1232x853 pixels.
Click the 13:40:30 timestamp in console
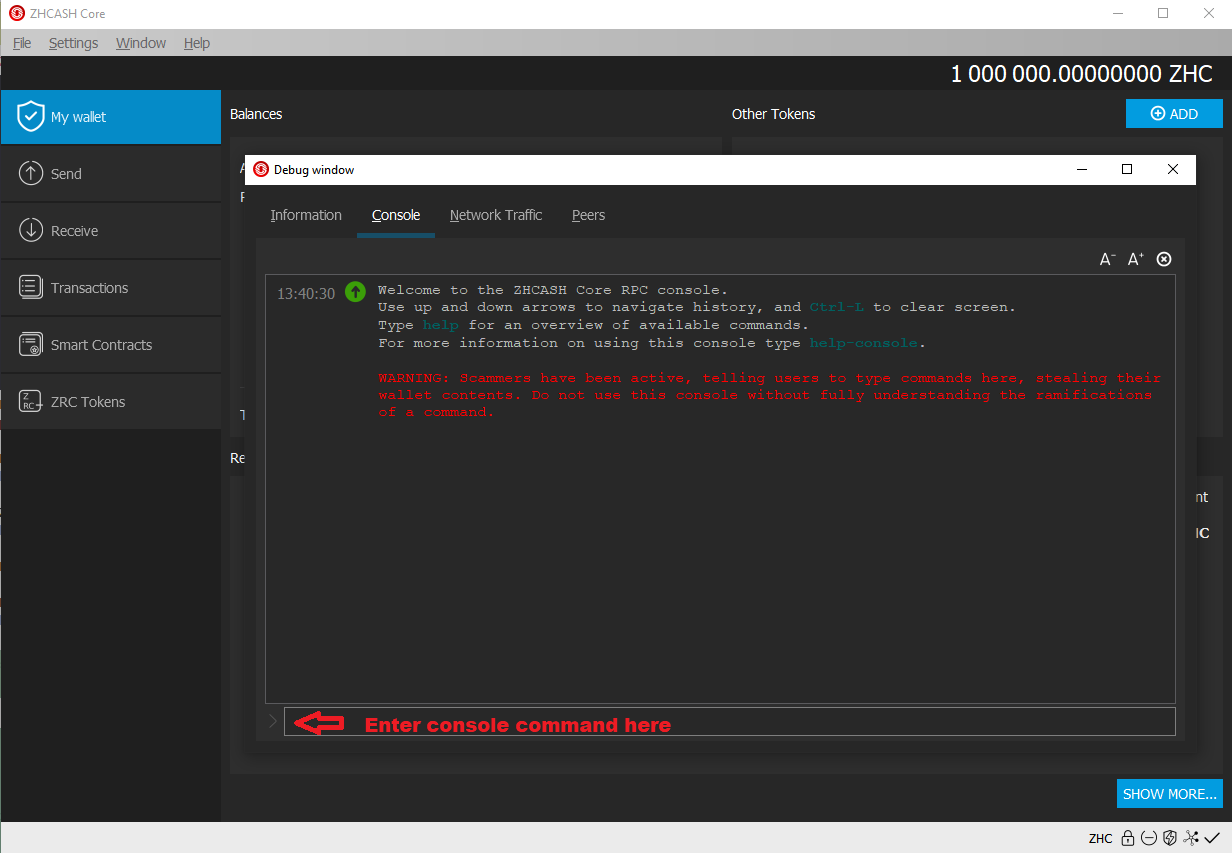click(306, 294)
